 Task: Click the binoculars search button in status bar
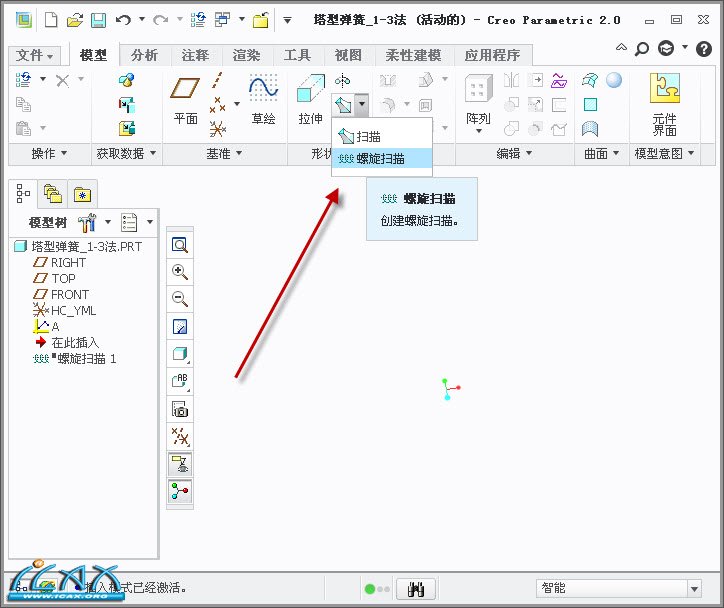416,589
